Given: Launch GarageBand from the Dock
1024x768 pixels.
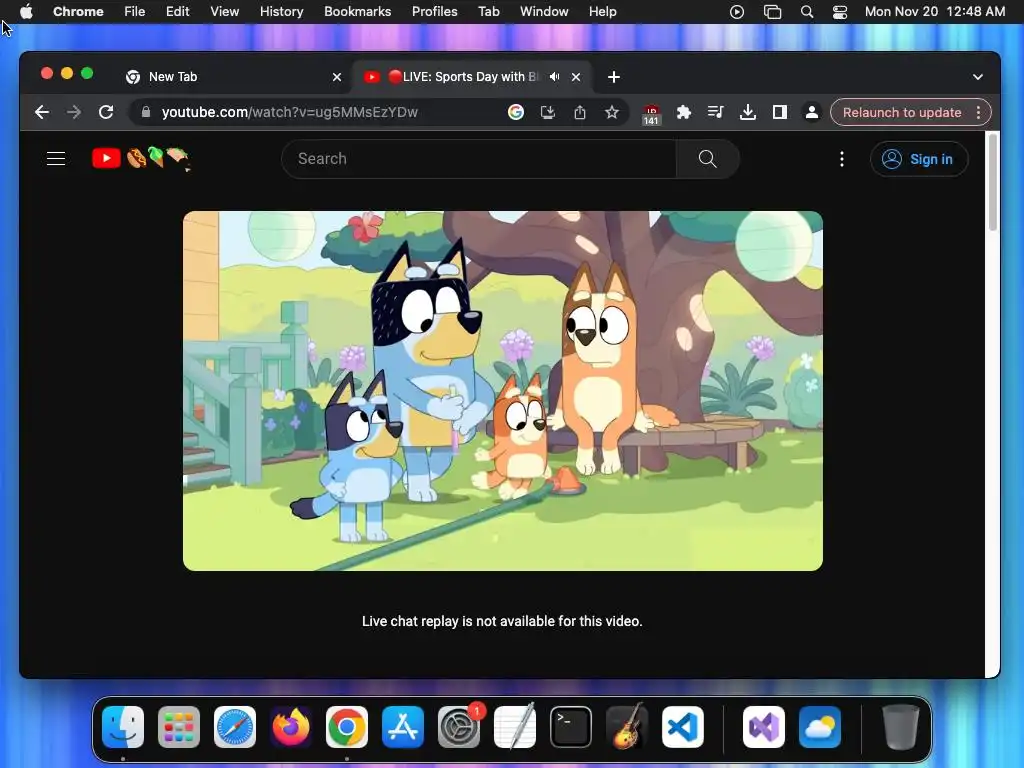Looking at the screenshot, I should point(627,727).
